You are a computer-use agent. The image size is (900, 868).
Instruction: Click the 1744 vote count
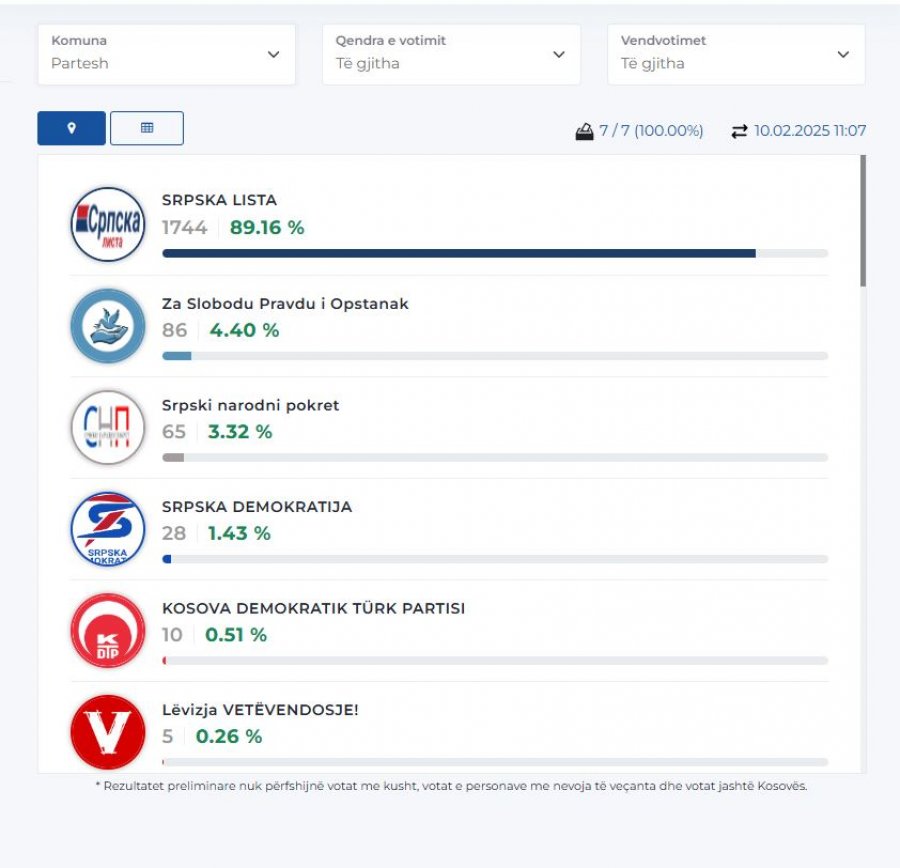pyautogui.click(x=184, y=227)
